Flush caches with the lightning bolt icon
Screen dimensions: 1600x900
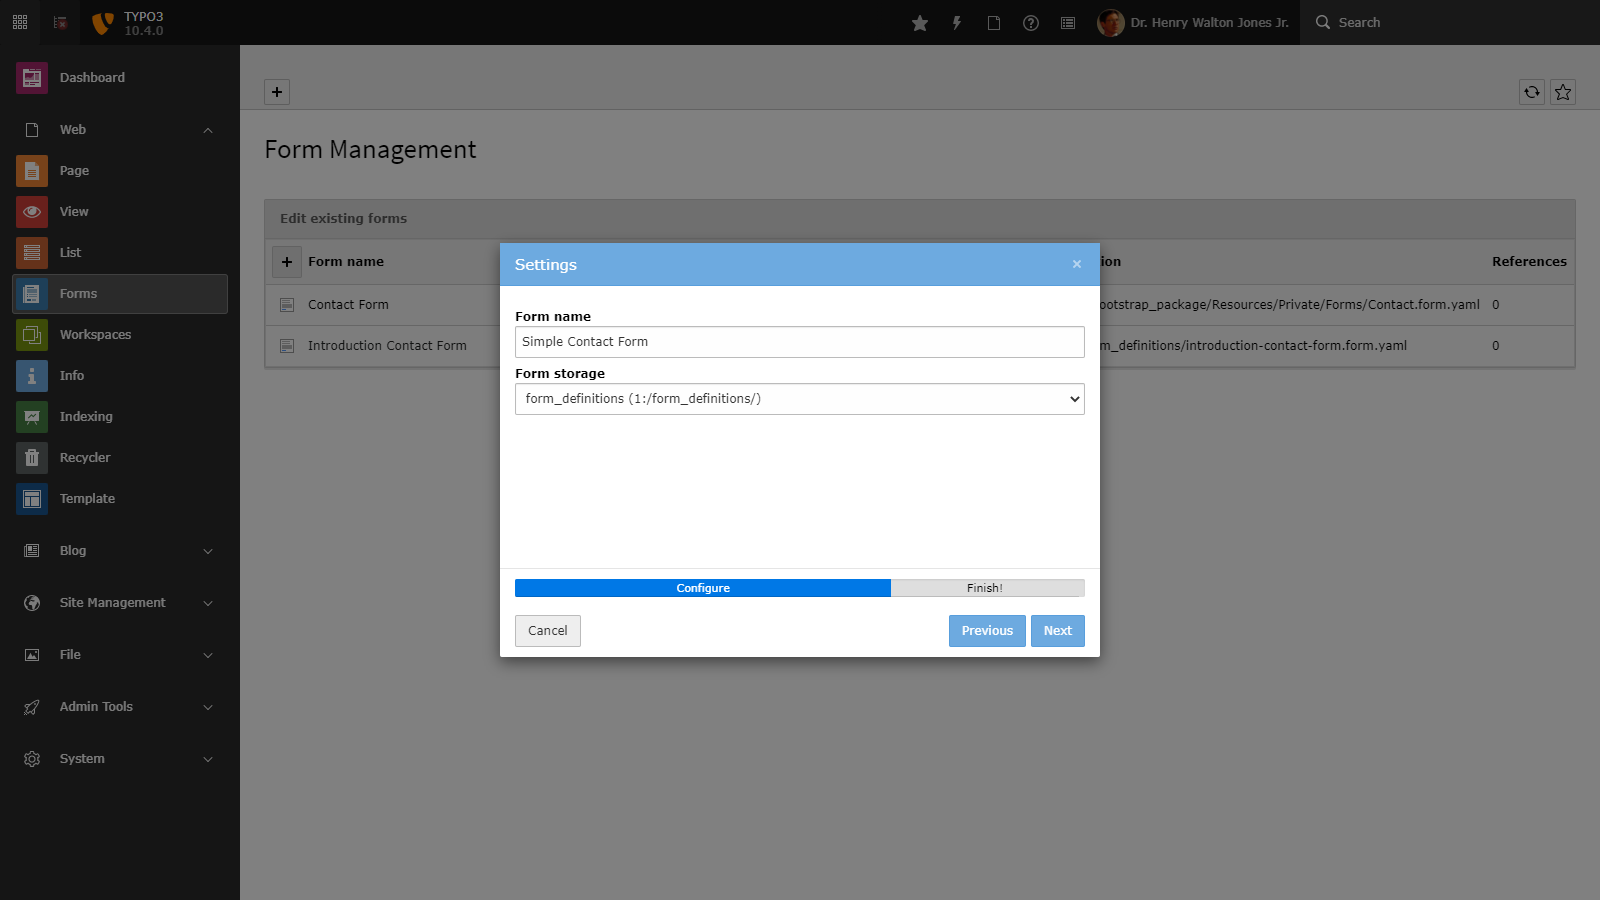(957, 22)
